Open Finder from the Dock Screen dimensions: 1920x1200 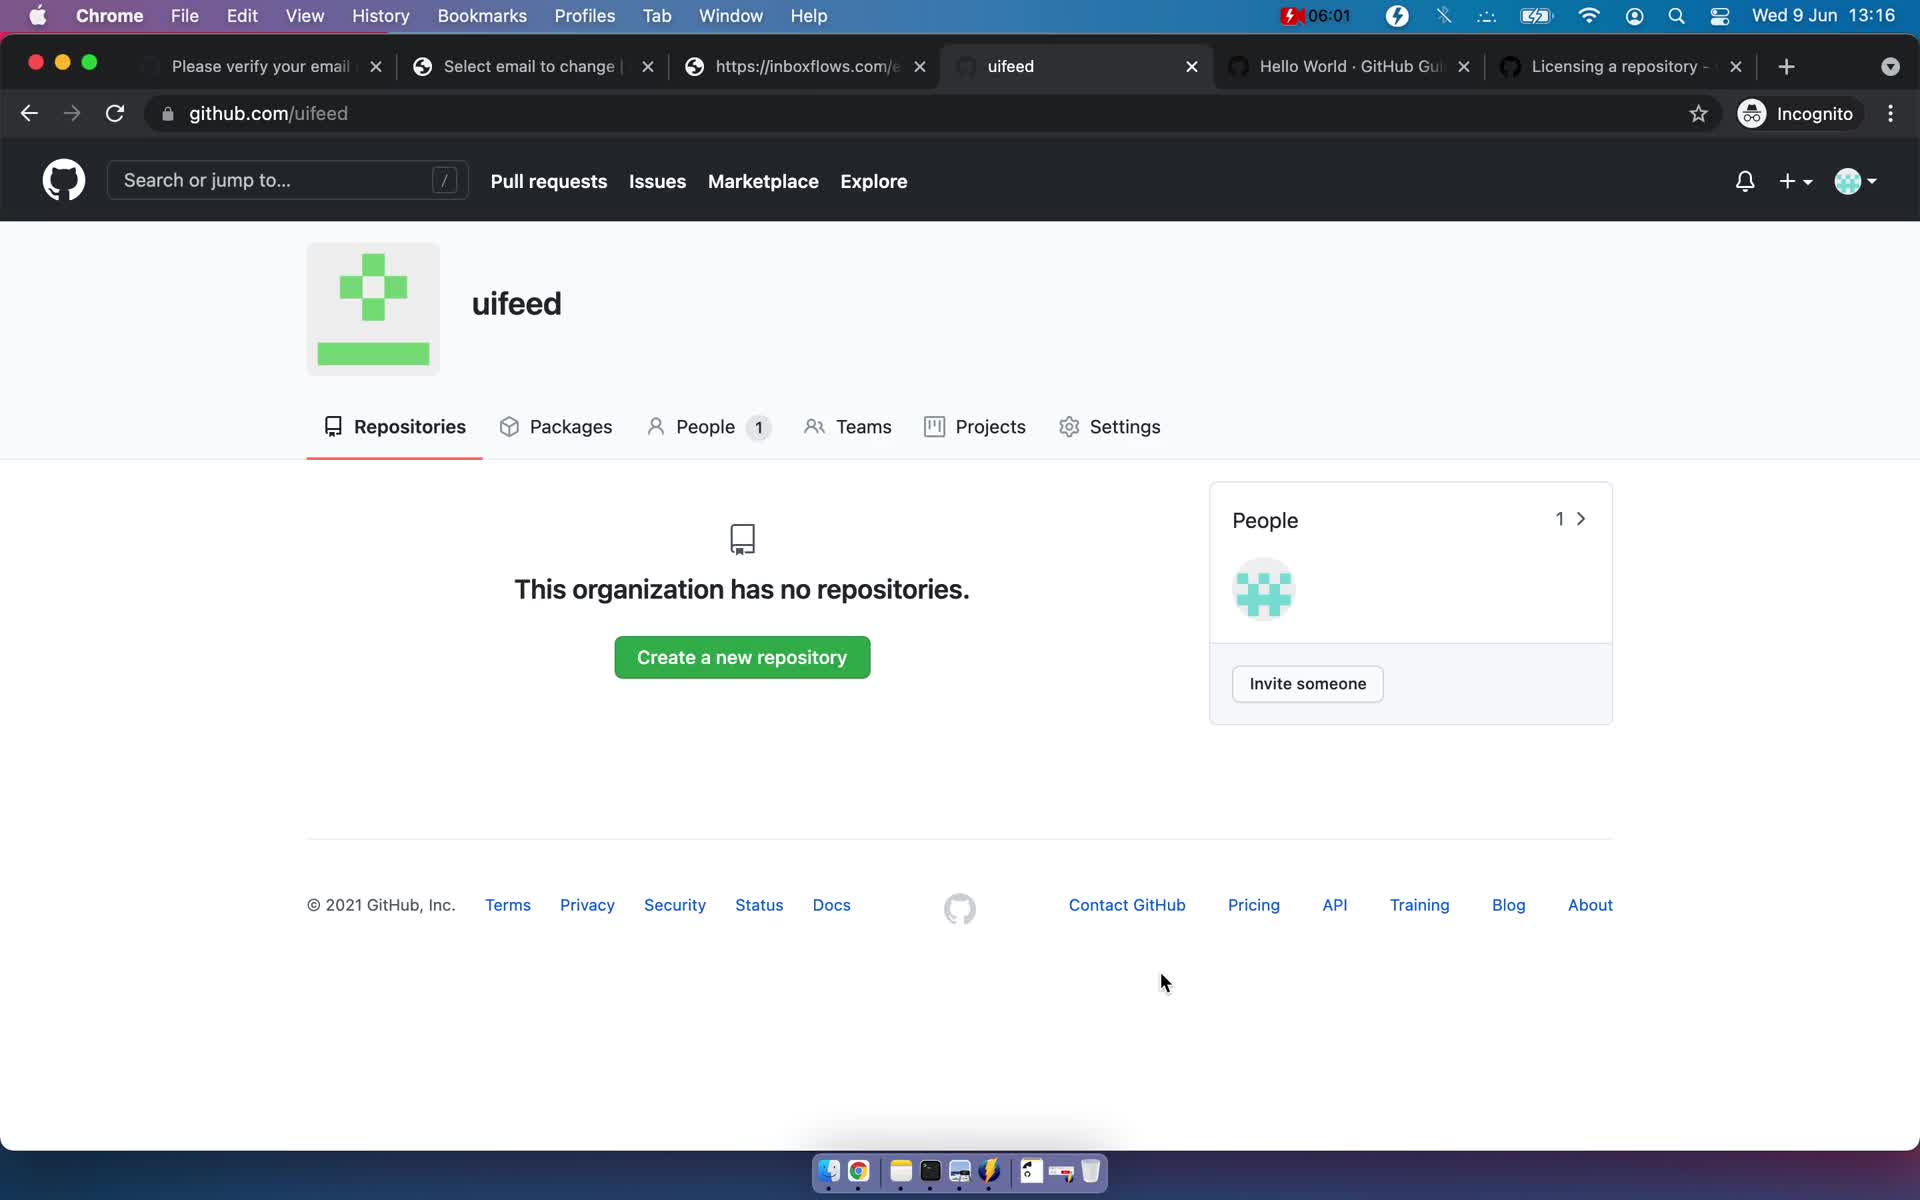pos(829,1171)
